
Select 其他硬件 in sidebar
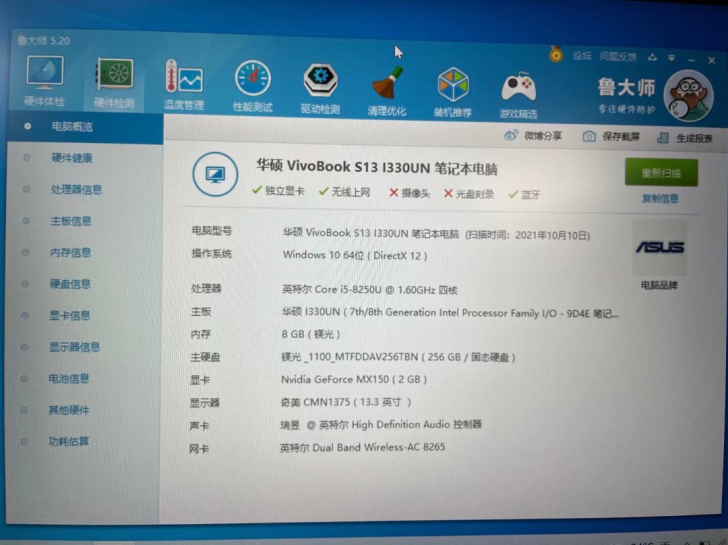[68, 410]
